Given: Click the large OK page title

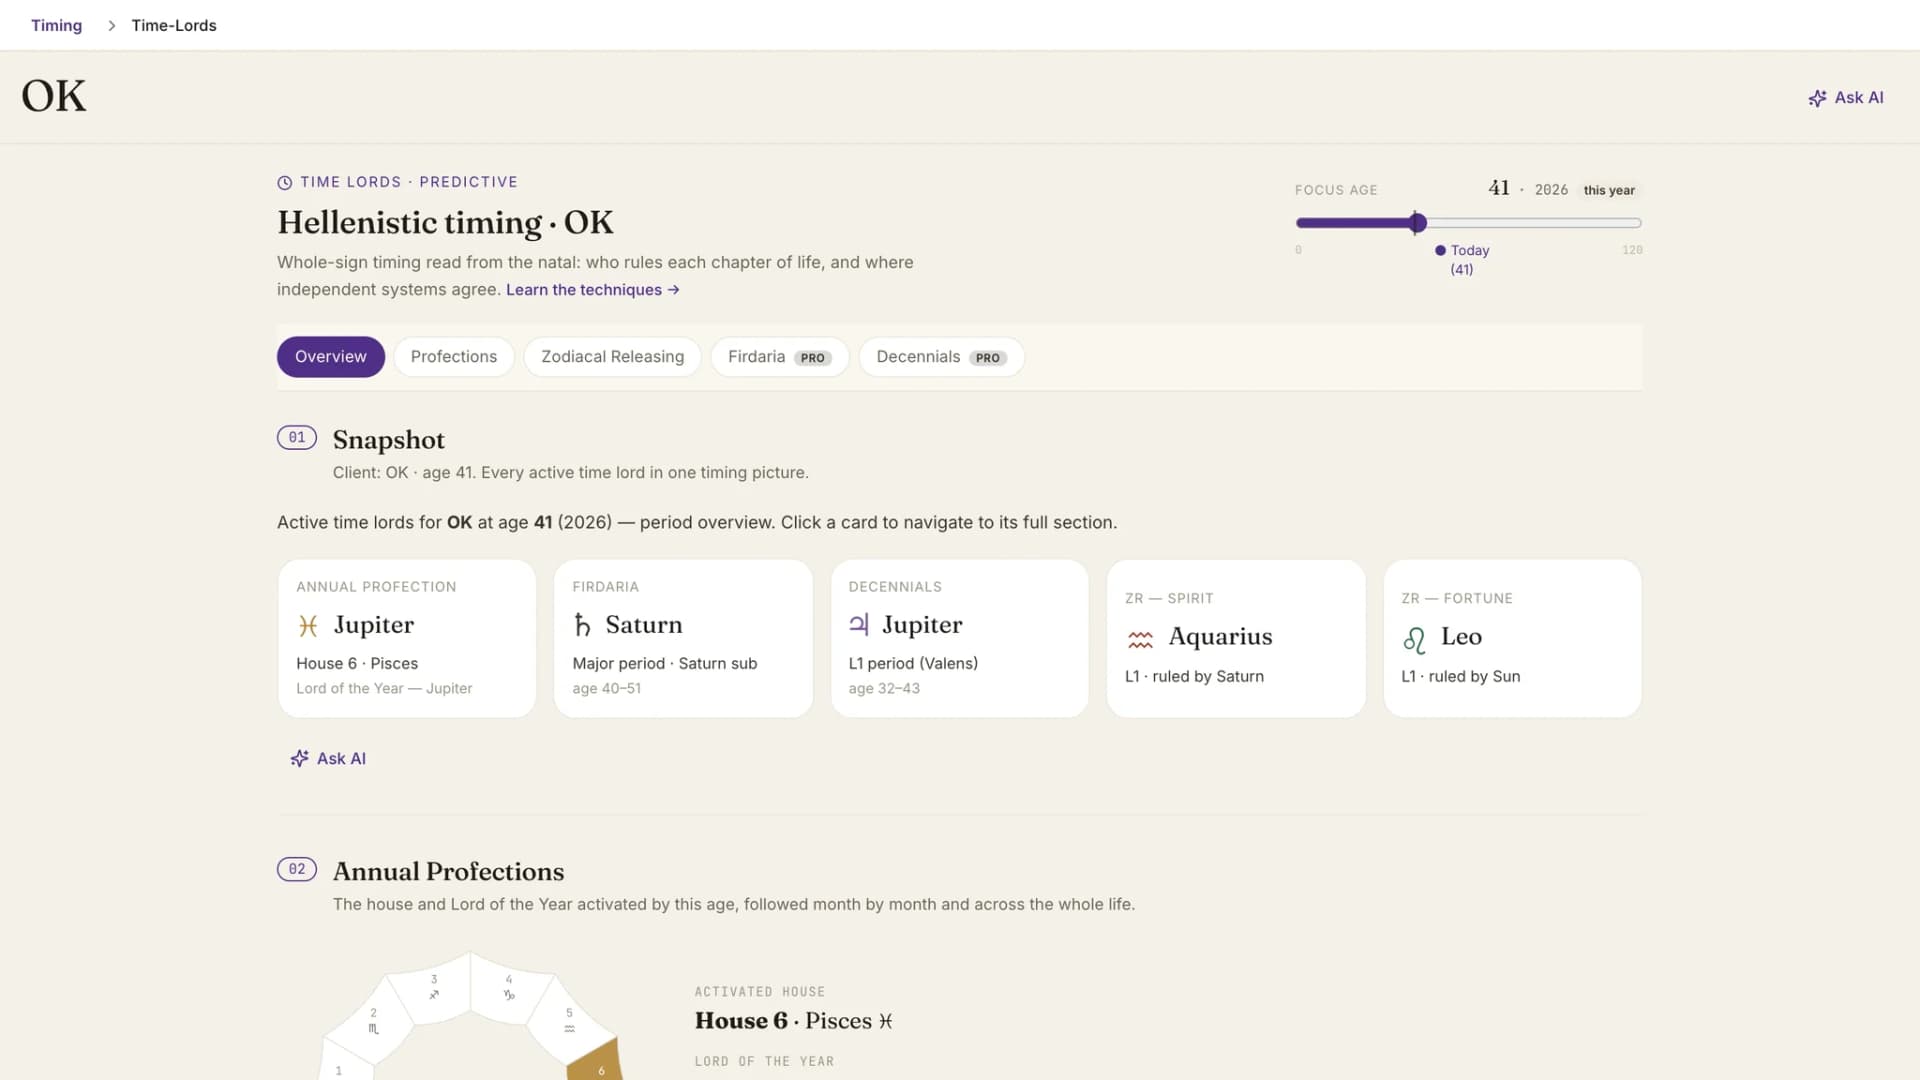Looking at the screenshot, I should [x=54, y=97].
